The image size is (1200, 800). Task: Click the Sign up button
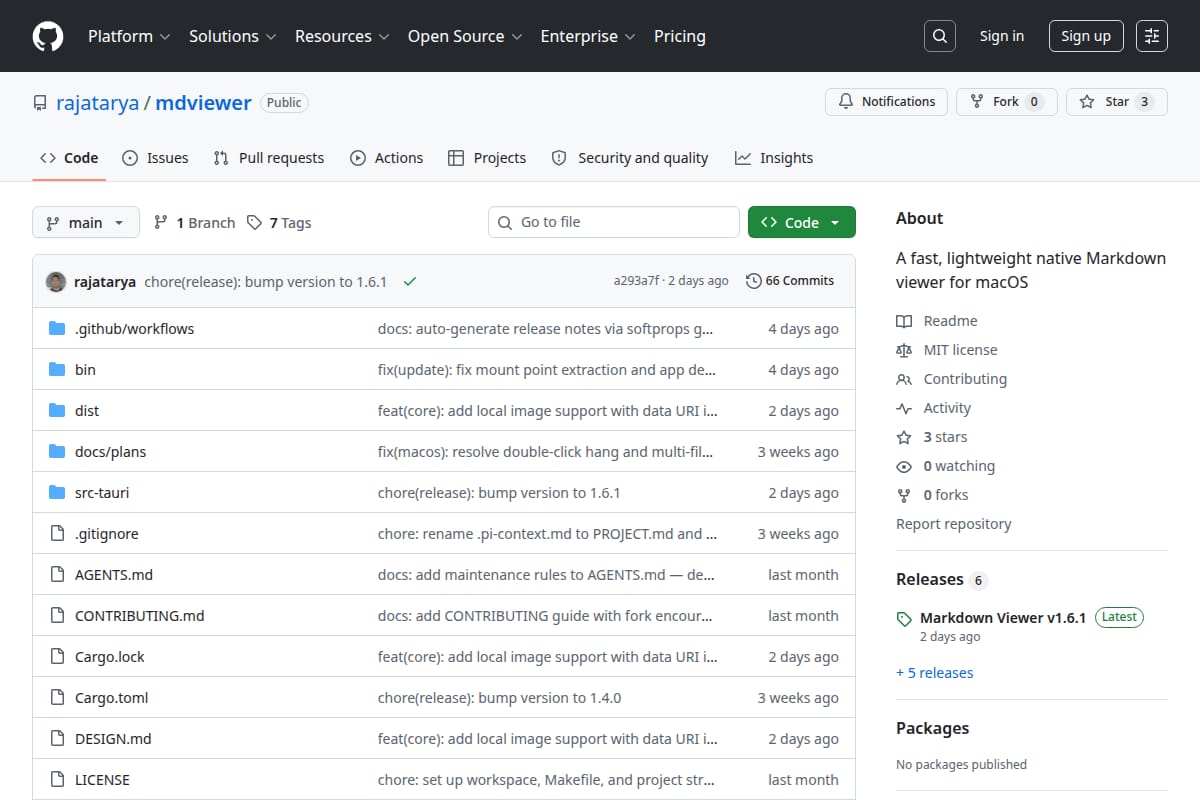coord(1086,36)
